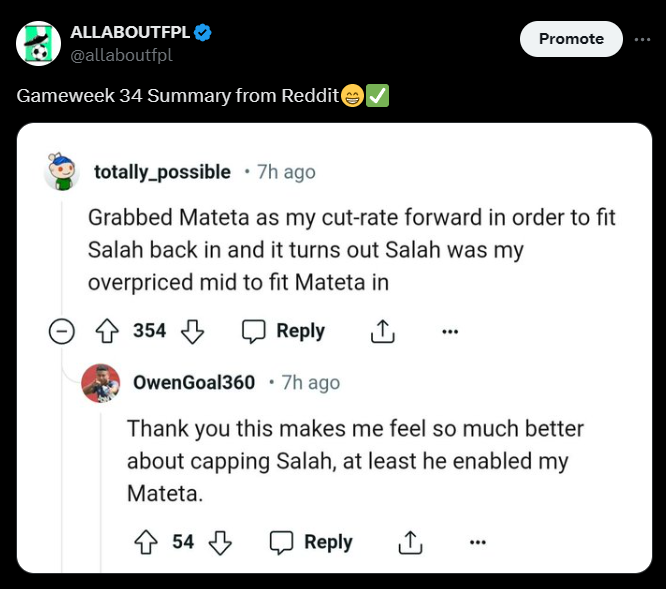Viewport: 666px width, 589px height.
Task: Share totally_possible's comment
Action: [x=382, y=331]
